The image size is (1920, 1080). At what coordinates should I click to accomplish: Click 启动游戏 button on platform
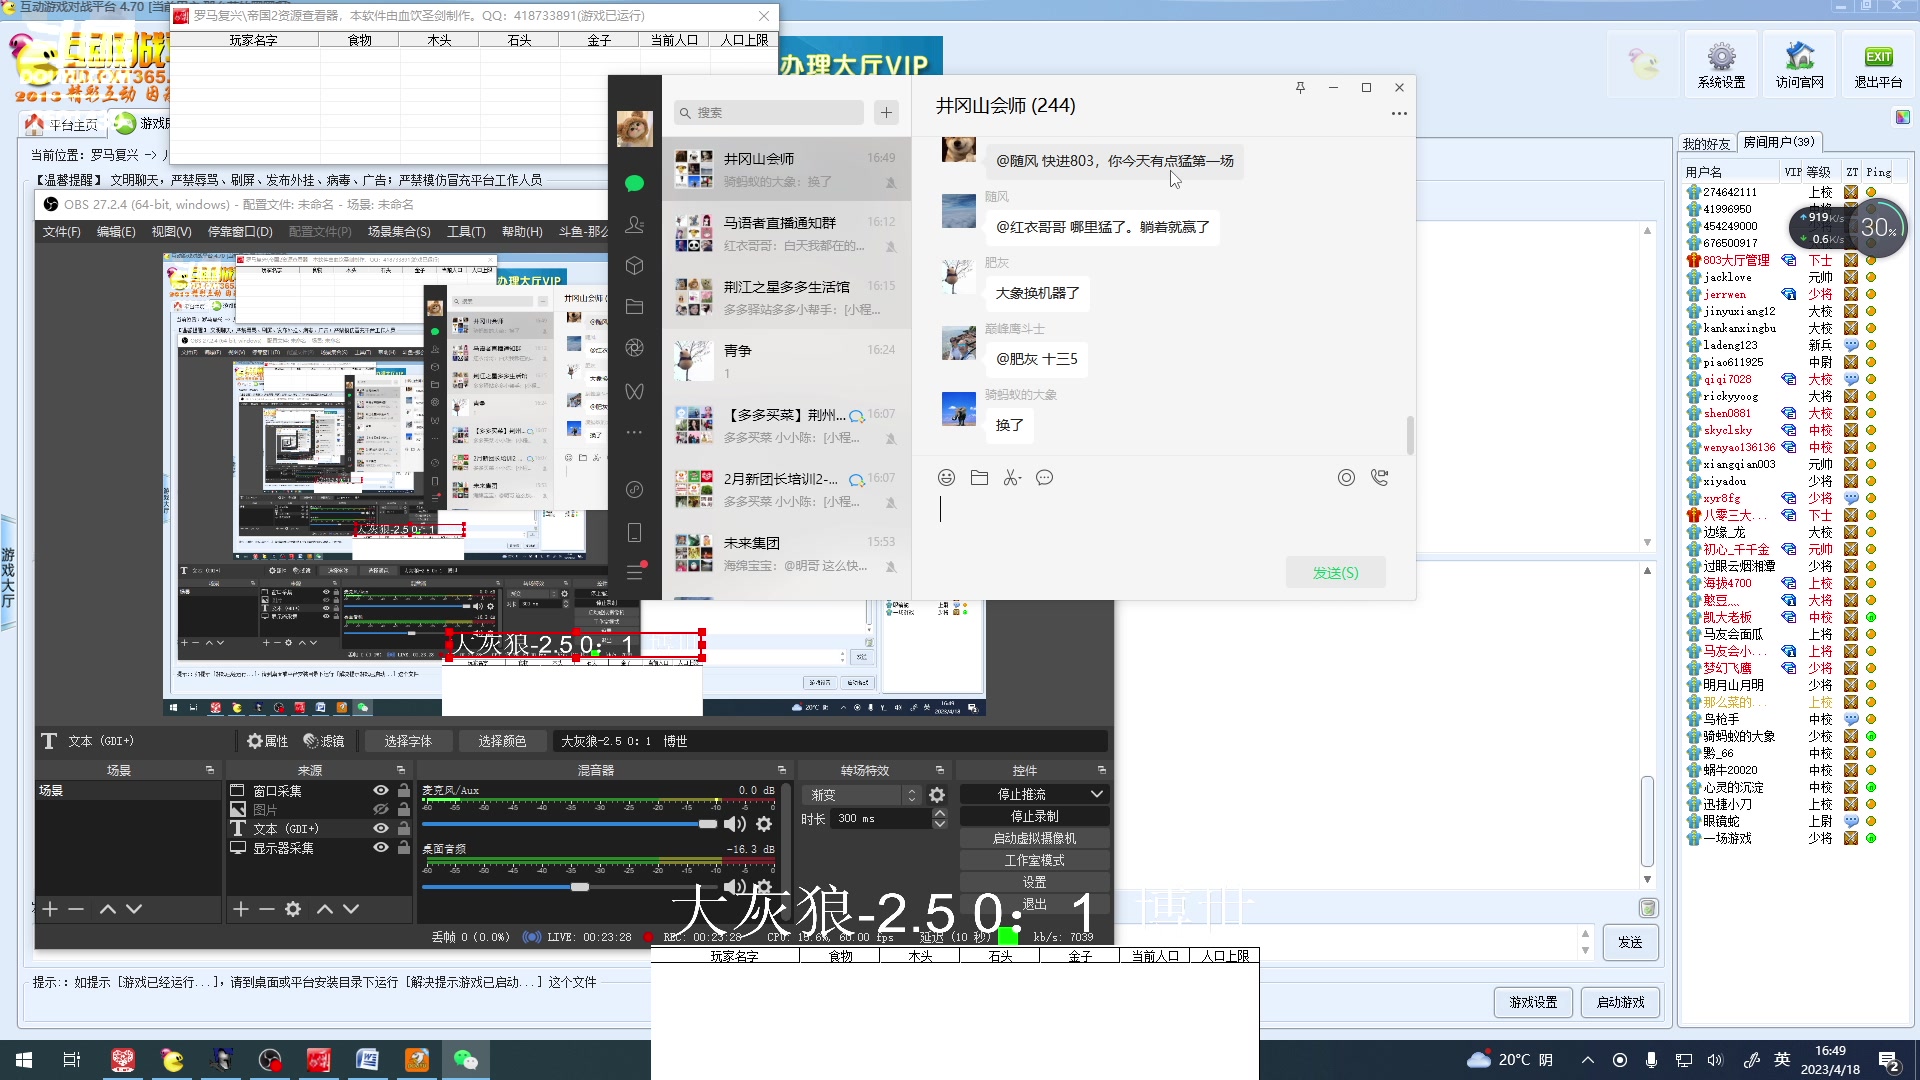1621,1002
